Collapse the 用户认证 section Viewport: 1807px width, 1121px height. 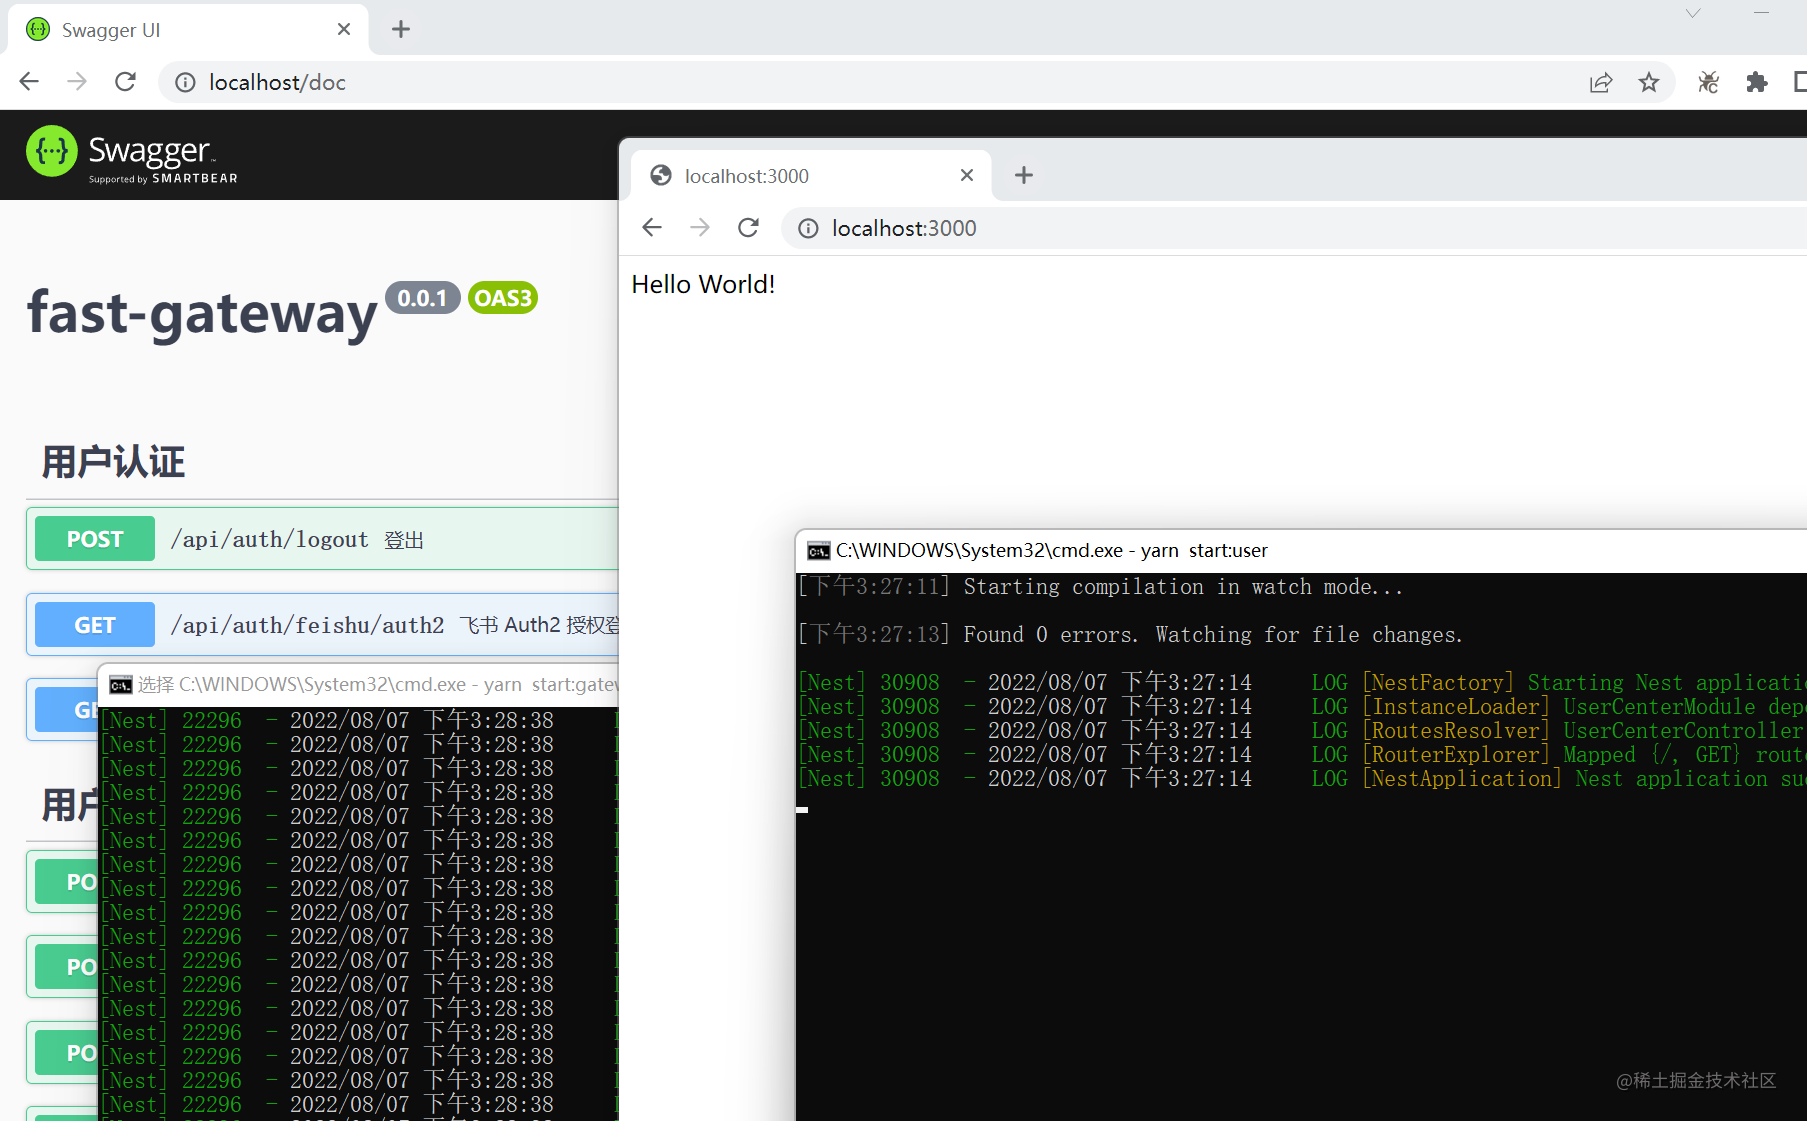pyautogui.click(x=114, y=462)
